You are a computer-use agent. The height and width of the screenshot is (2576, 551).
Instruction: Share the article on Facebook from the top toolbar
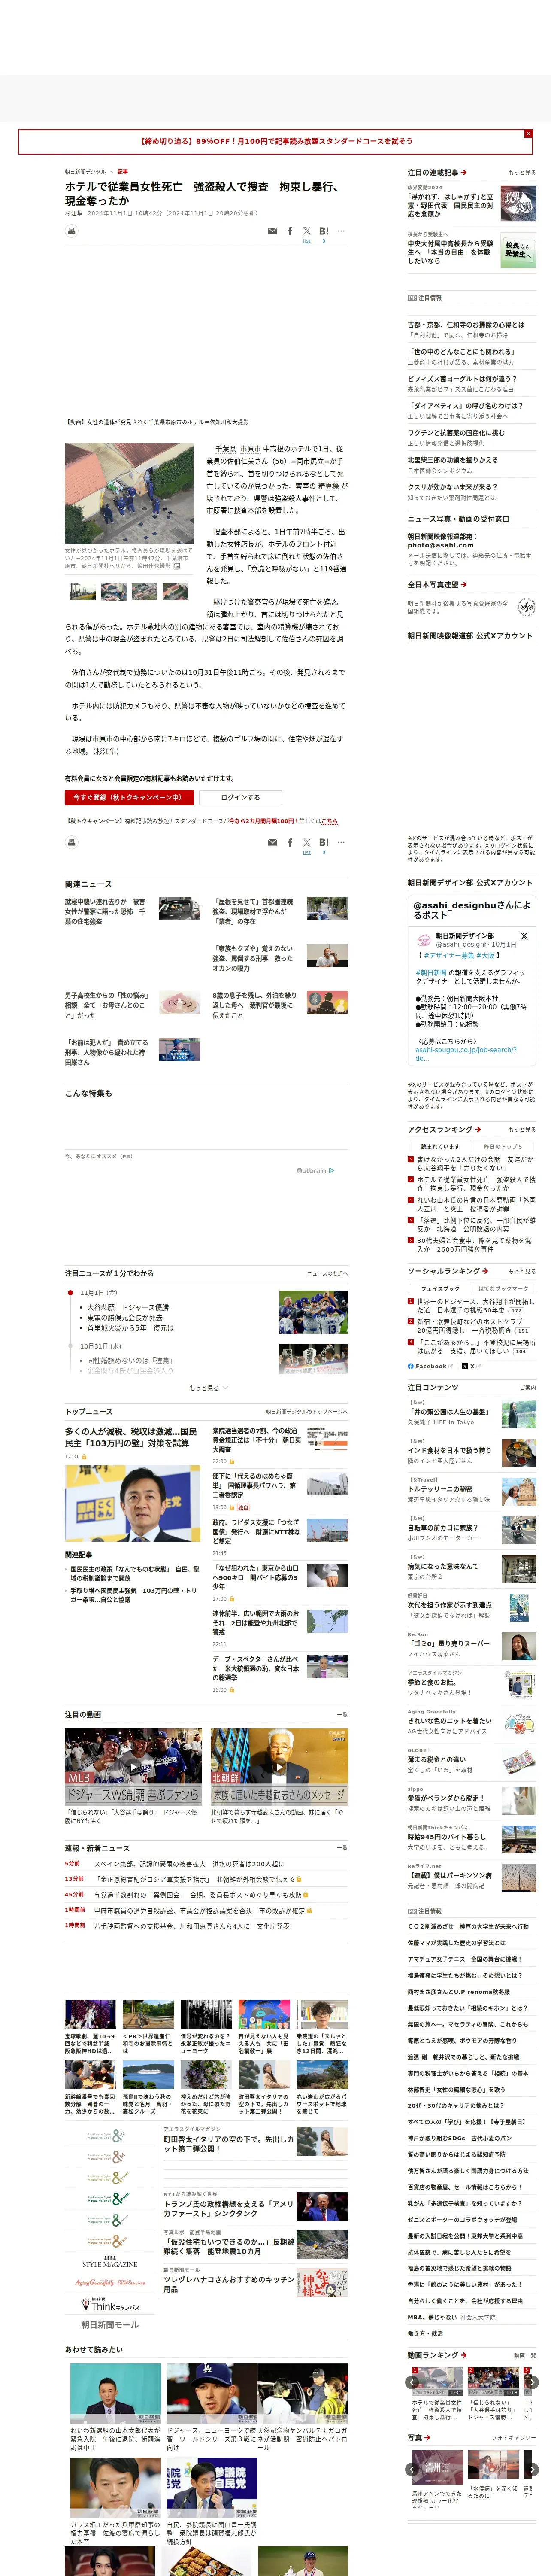[x=290, y=231]
